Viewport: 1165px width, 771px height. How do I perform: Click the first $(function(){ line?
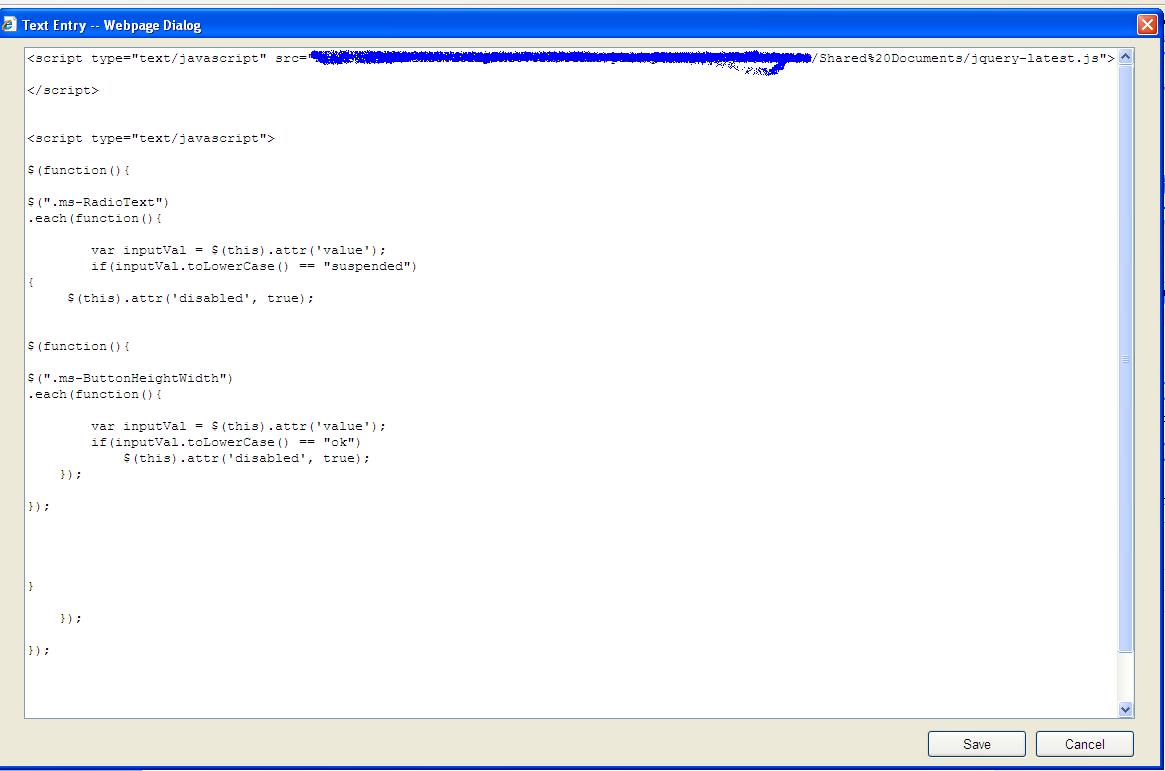click(x=79, y=170)
